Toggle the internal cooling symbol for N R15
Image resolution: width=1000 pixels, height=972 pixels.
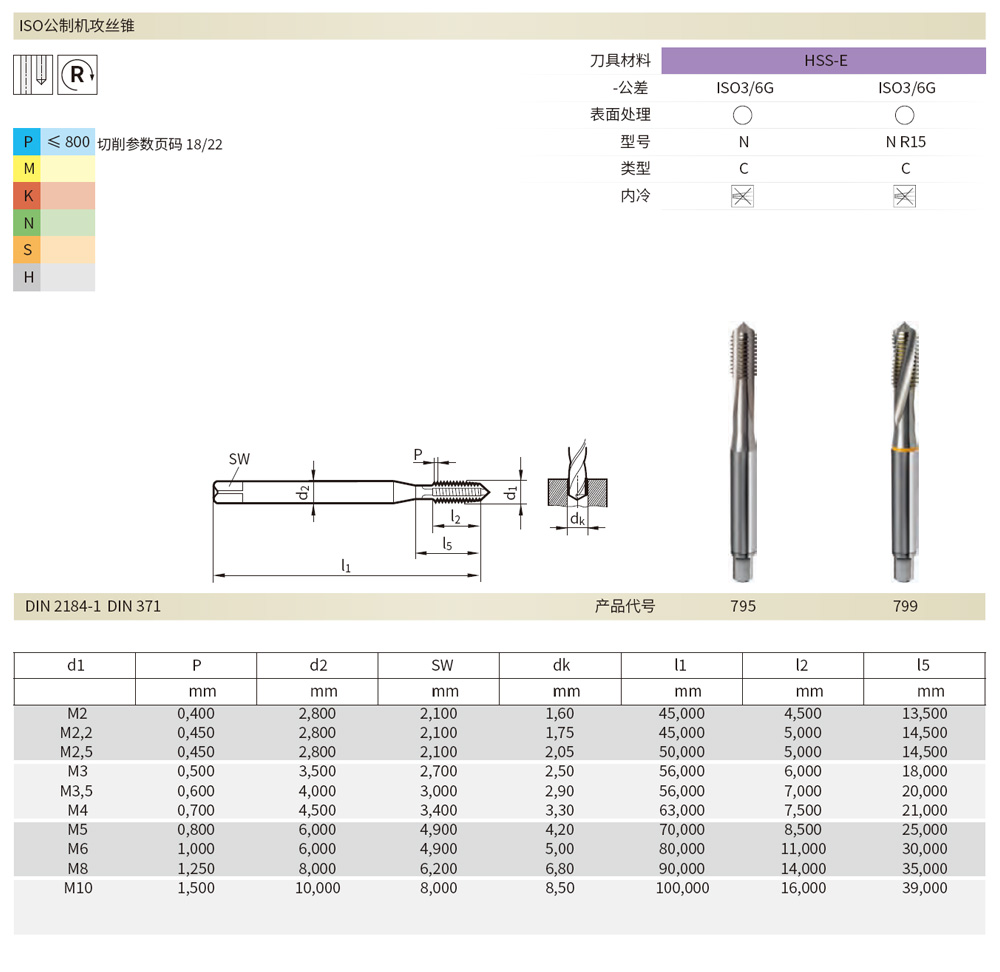click(903, 196)
